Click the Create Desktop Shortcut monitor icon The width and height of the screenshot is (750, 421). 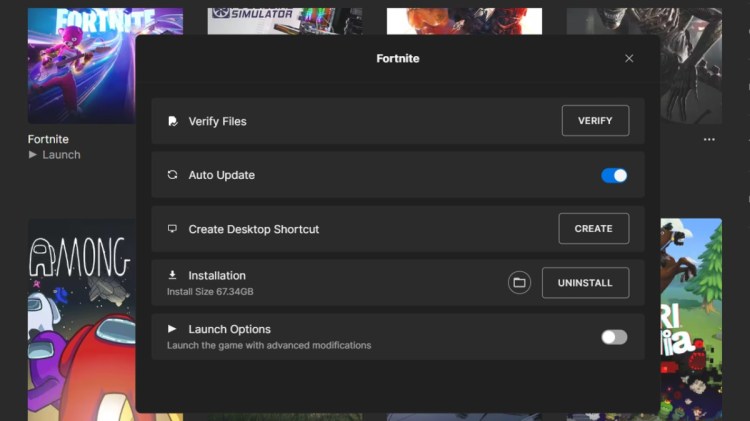tap(172, 229)
